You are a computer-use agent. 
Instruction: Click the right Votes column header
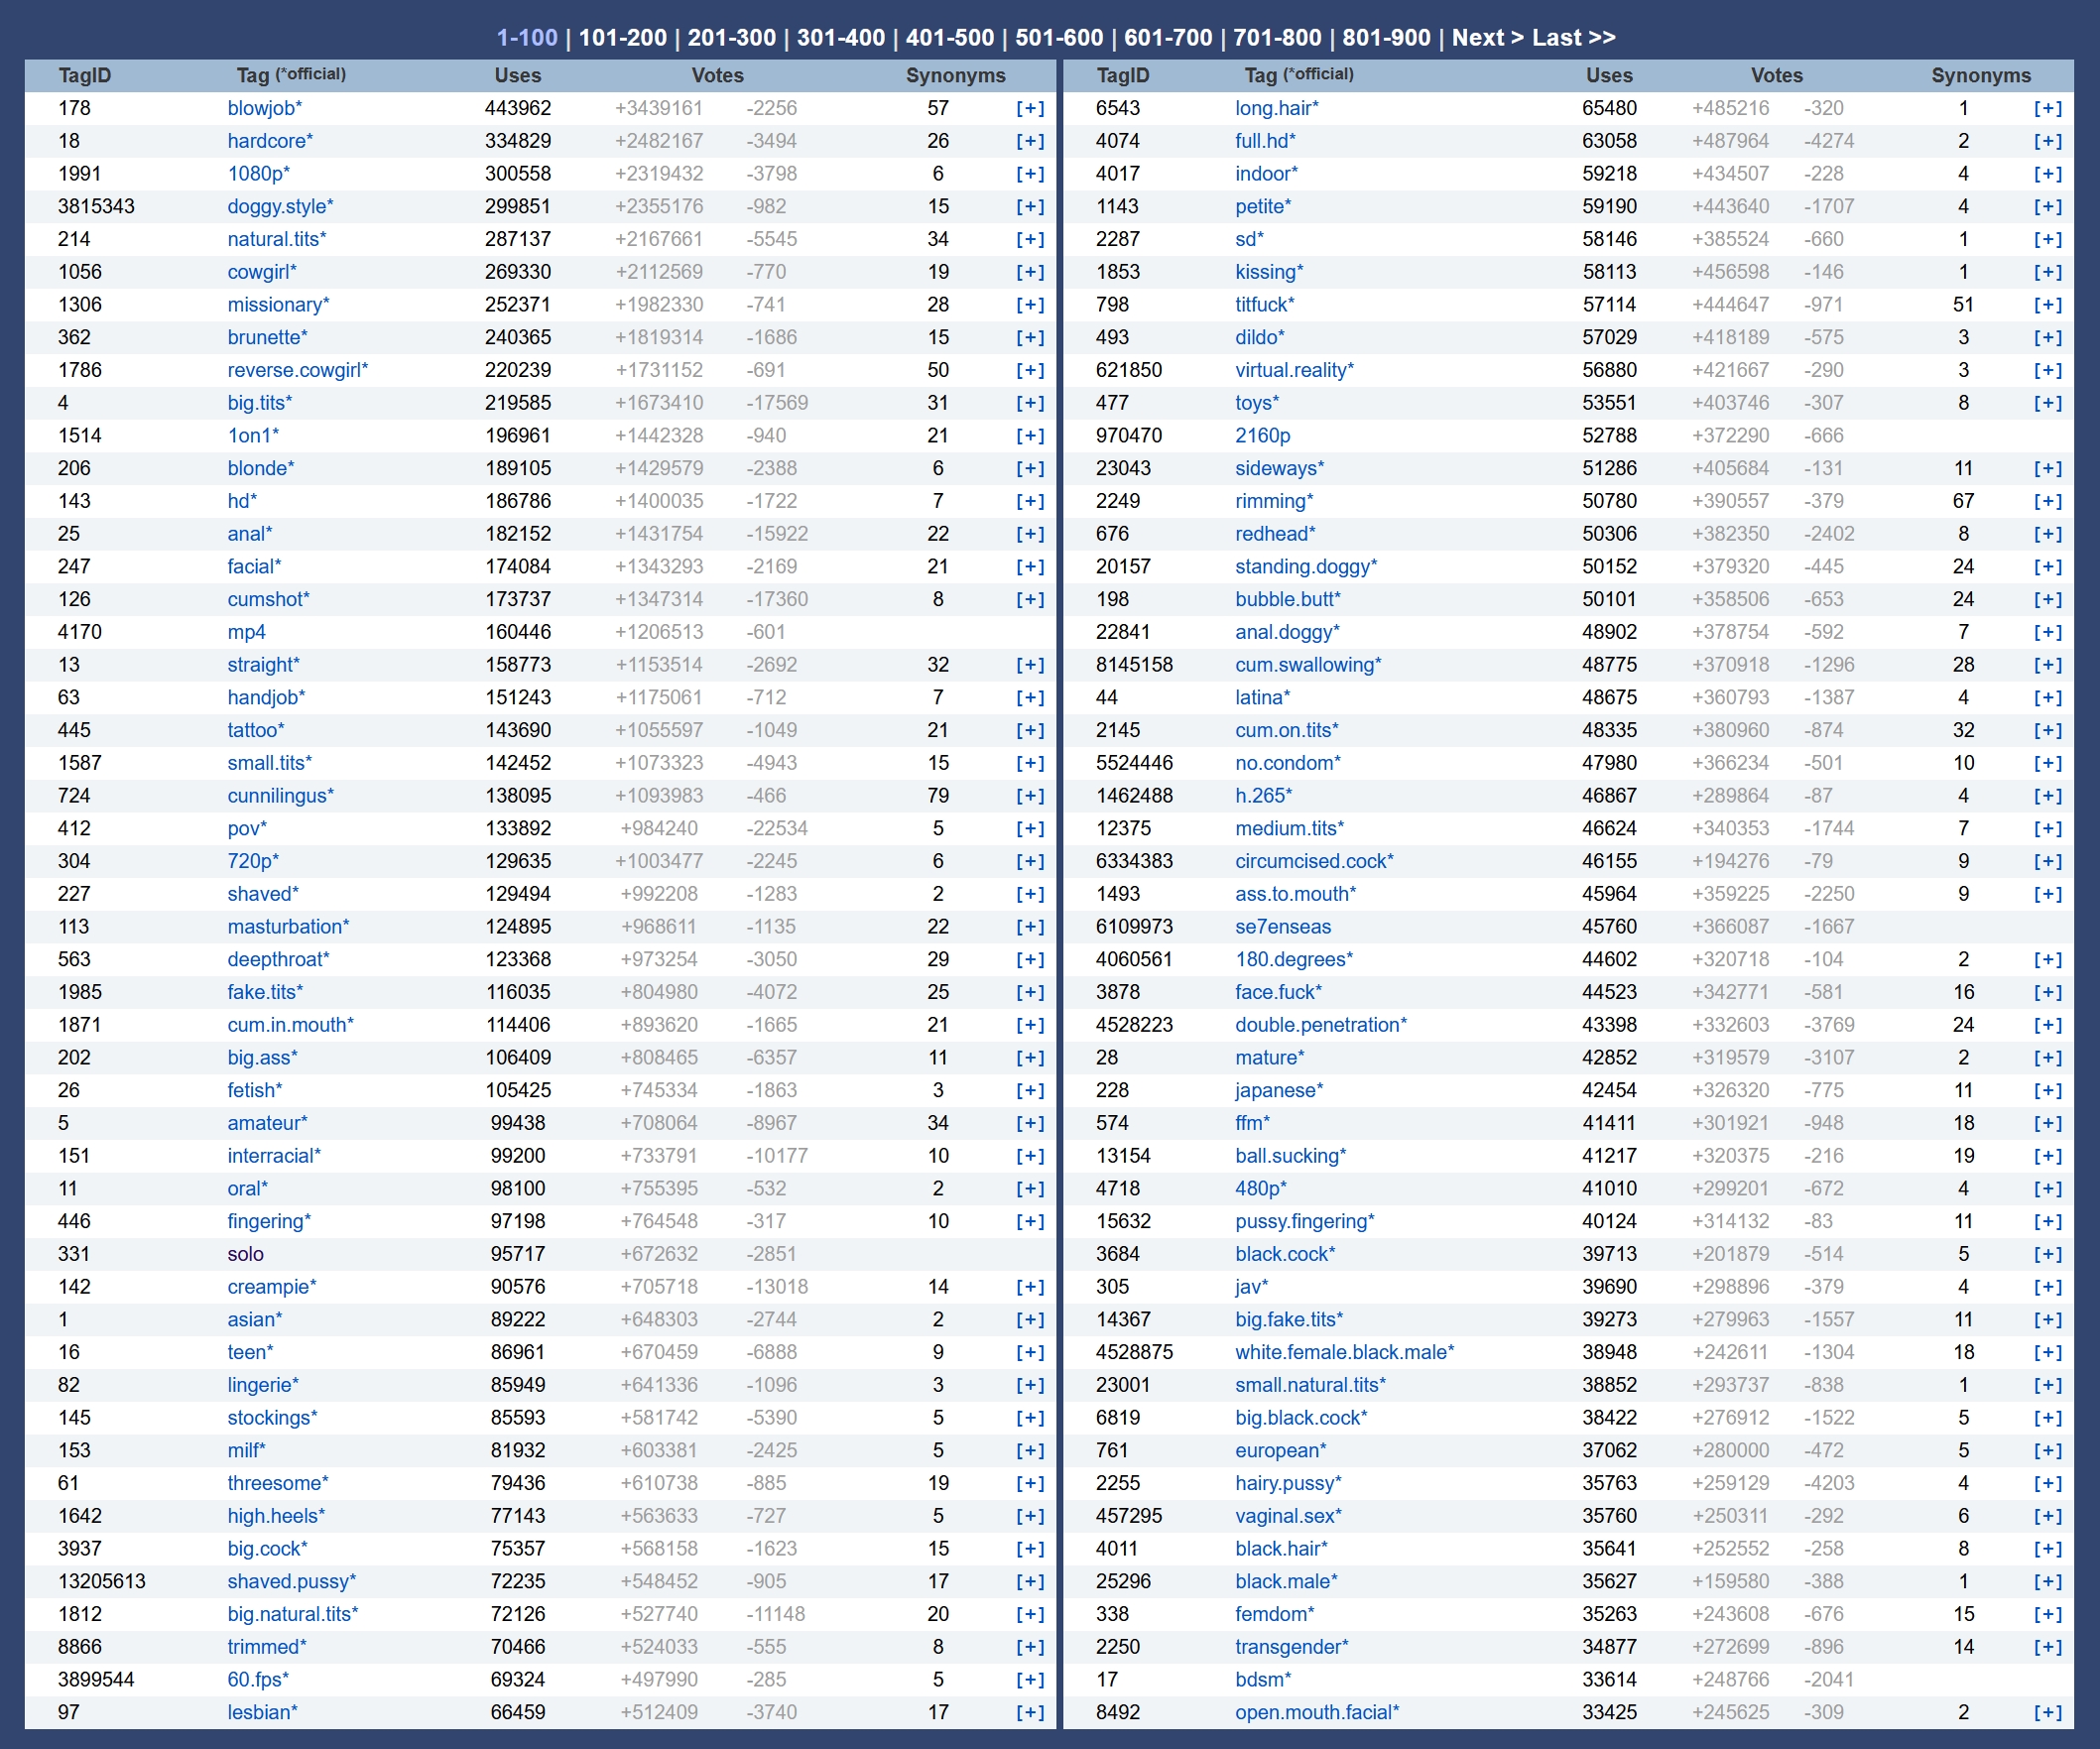[x=1776, y=75]
